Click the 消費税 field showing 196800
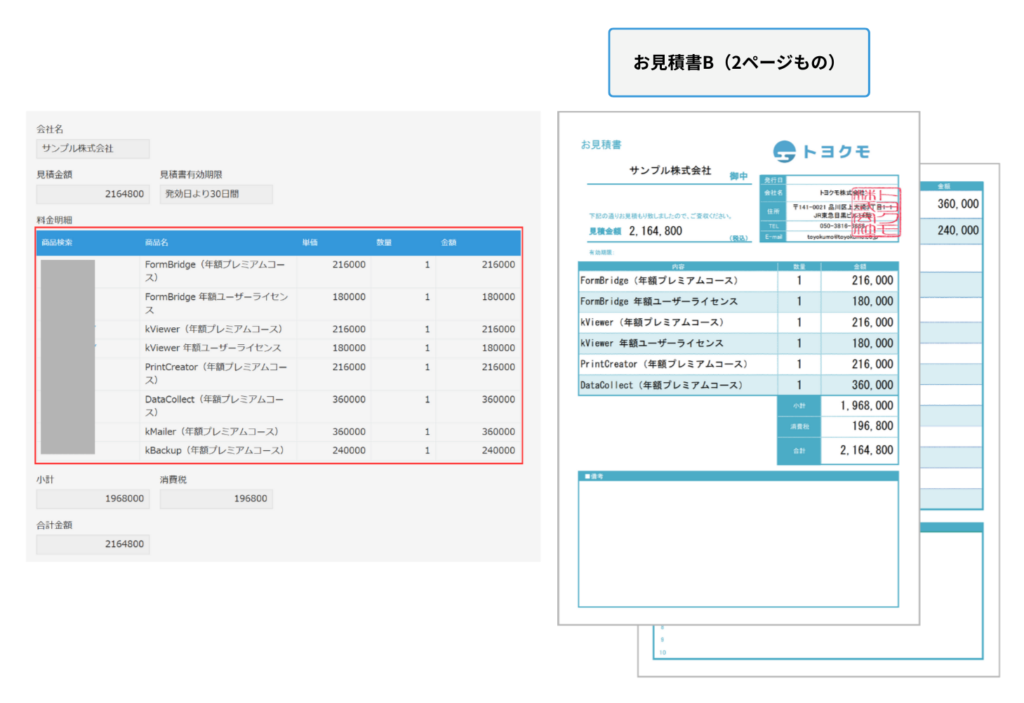 point(216,499)
